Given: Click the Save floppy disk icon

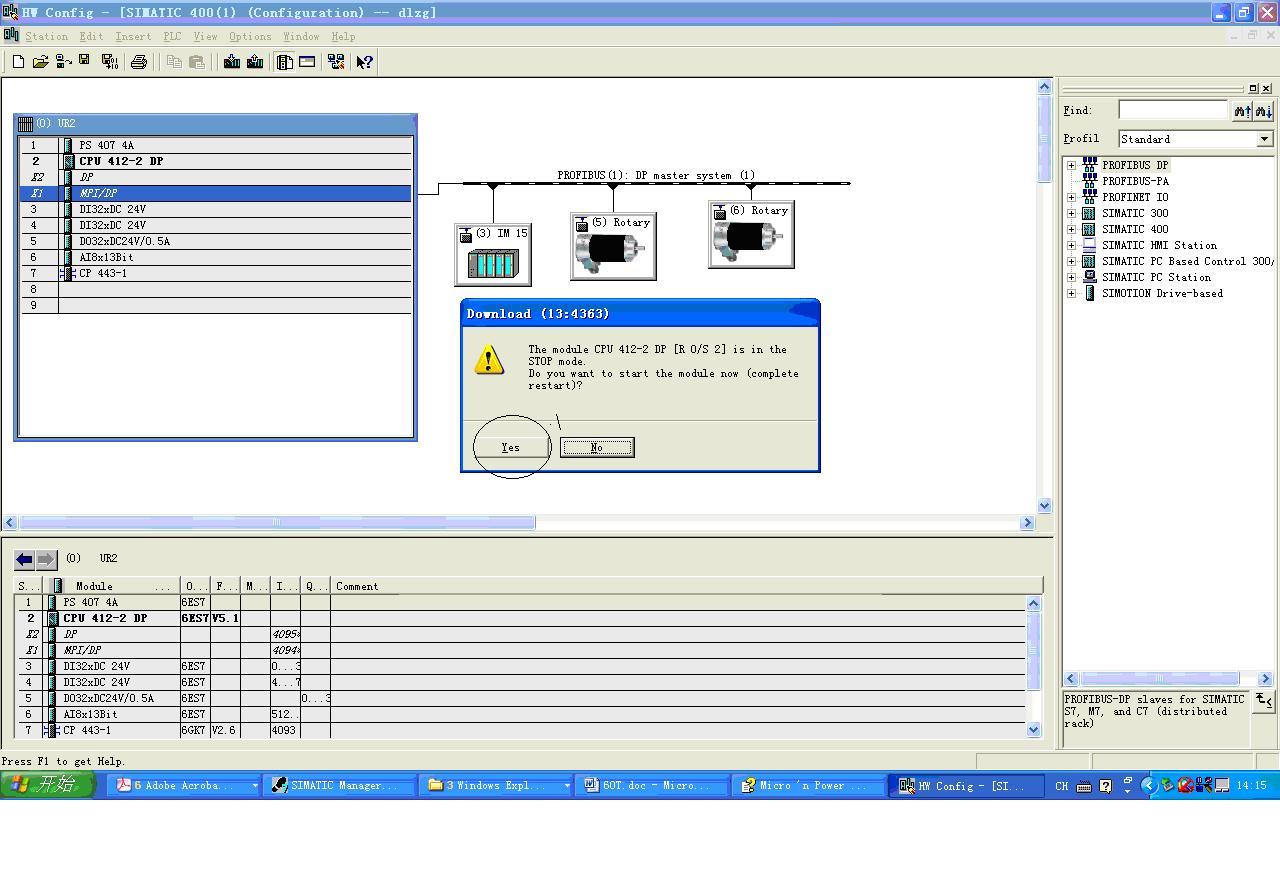Looking at the screenshot, I should click(x=85, y=61).
